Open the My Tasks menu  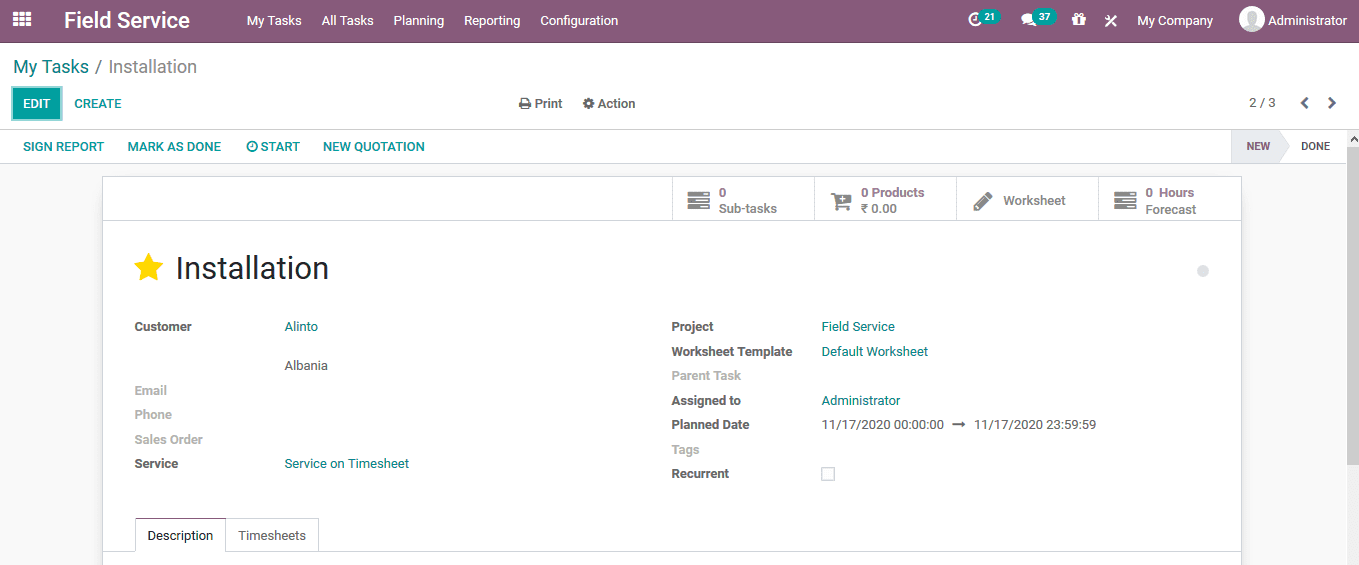(274, 20)
